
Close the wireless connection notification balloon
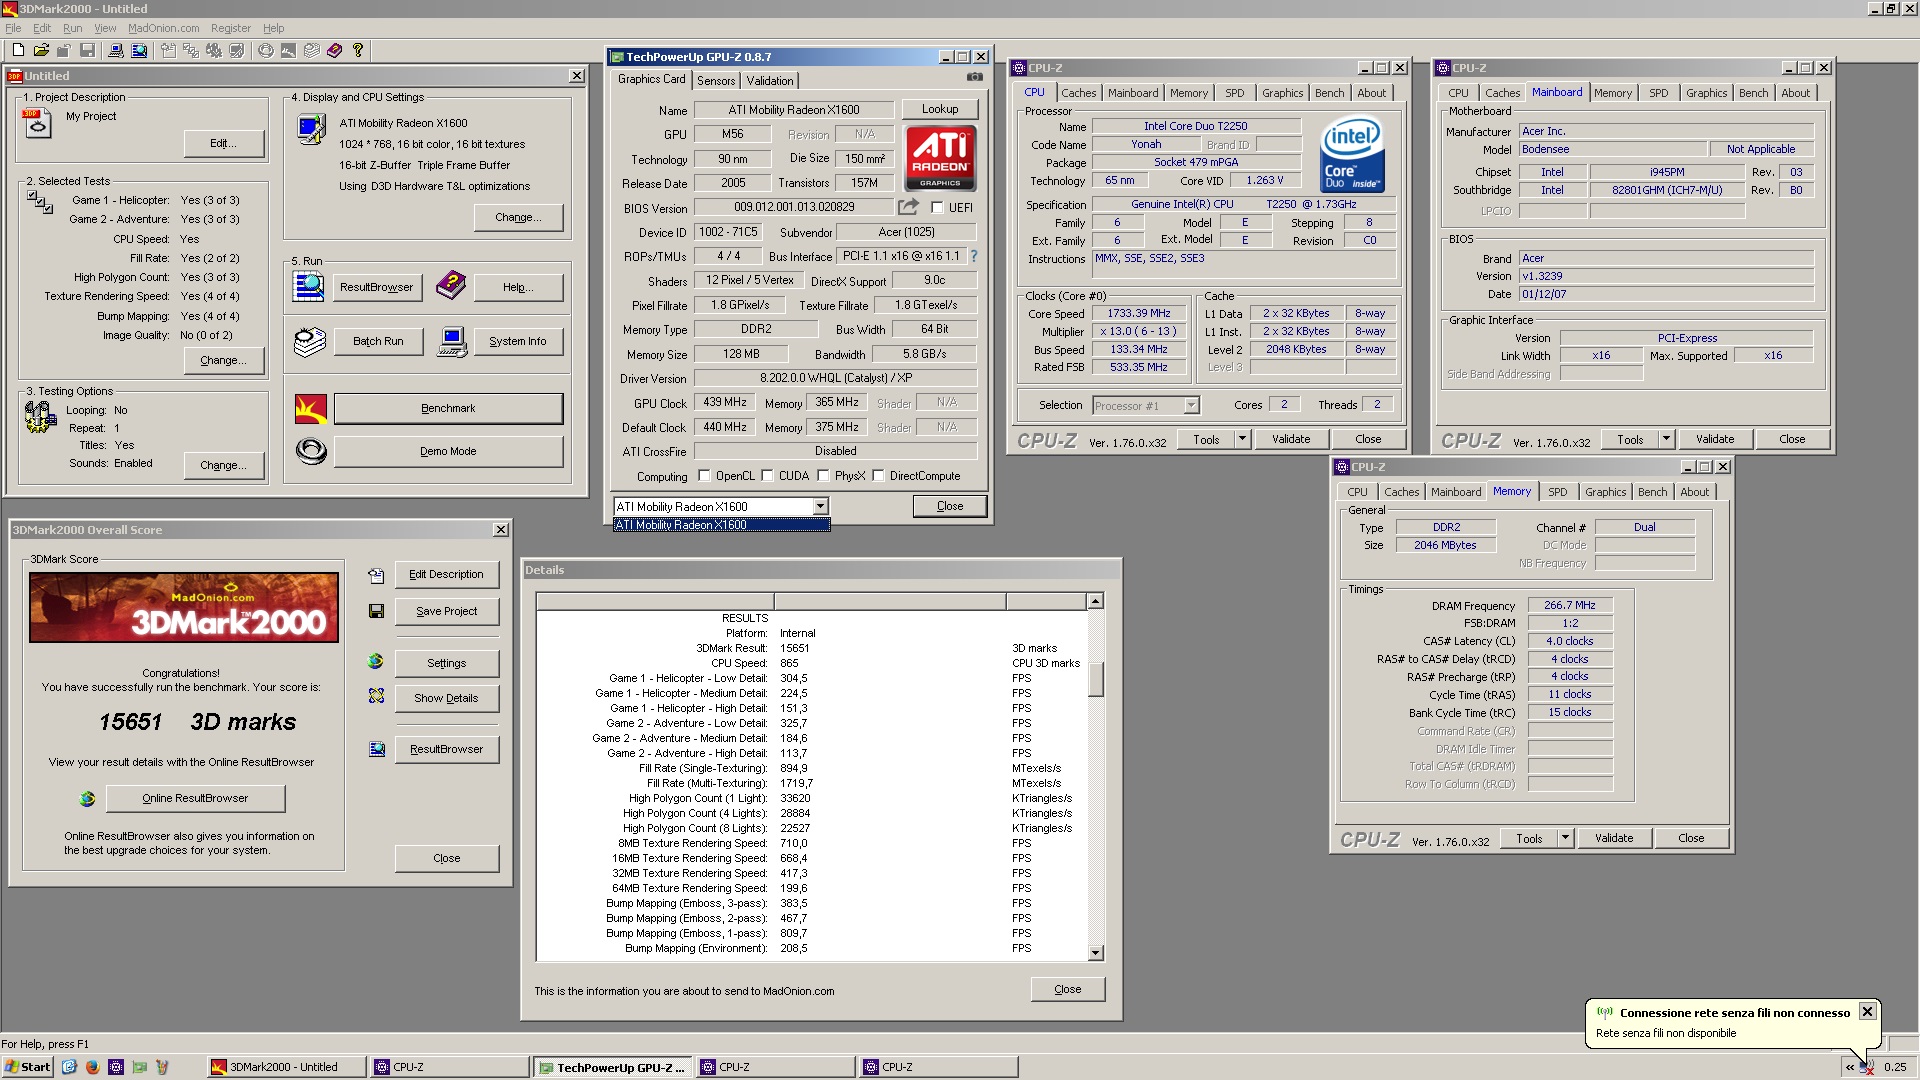(1866, 1012)
